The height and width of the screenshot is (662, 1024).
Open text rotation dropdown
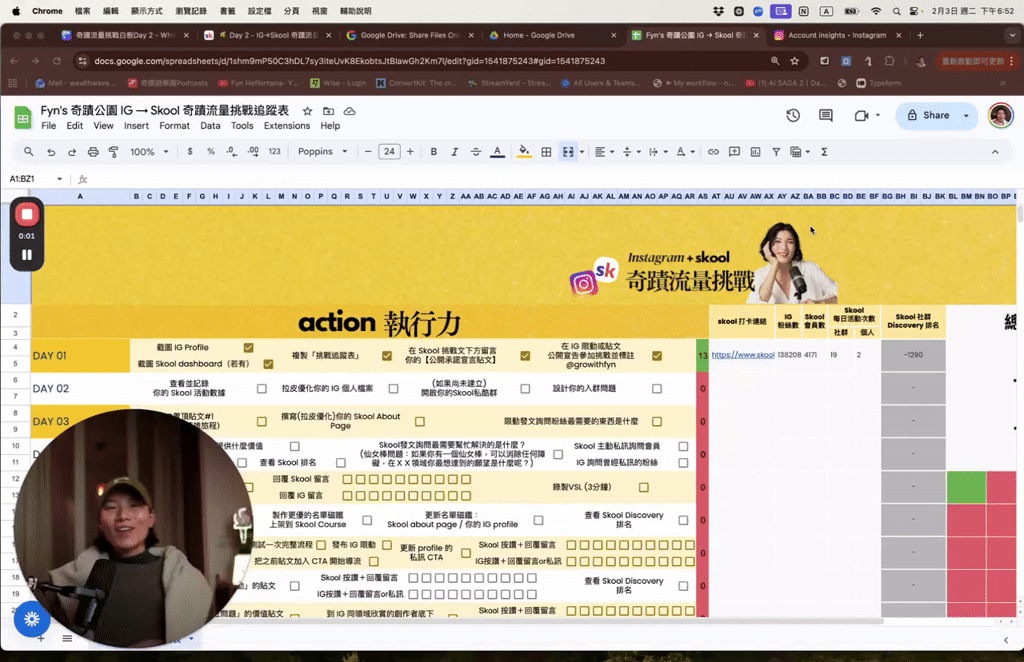[685, 151]
